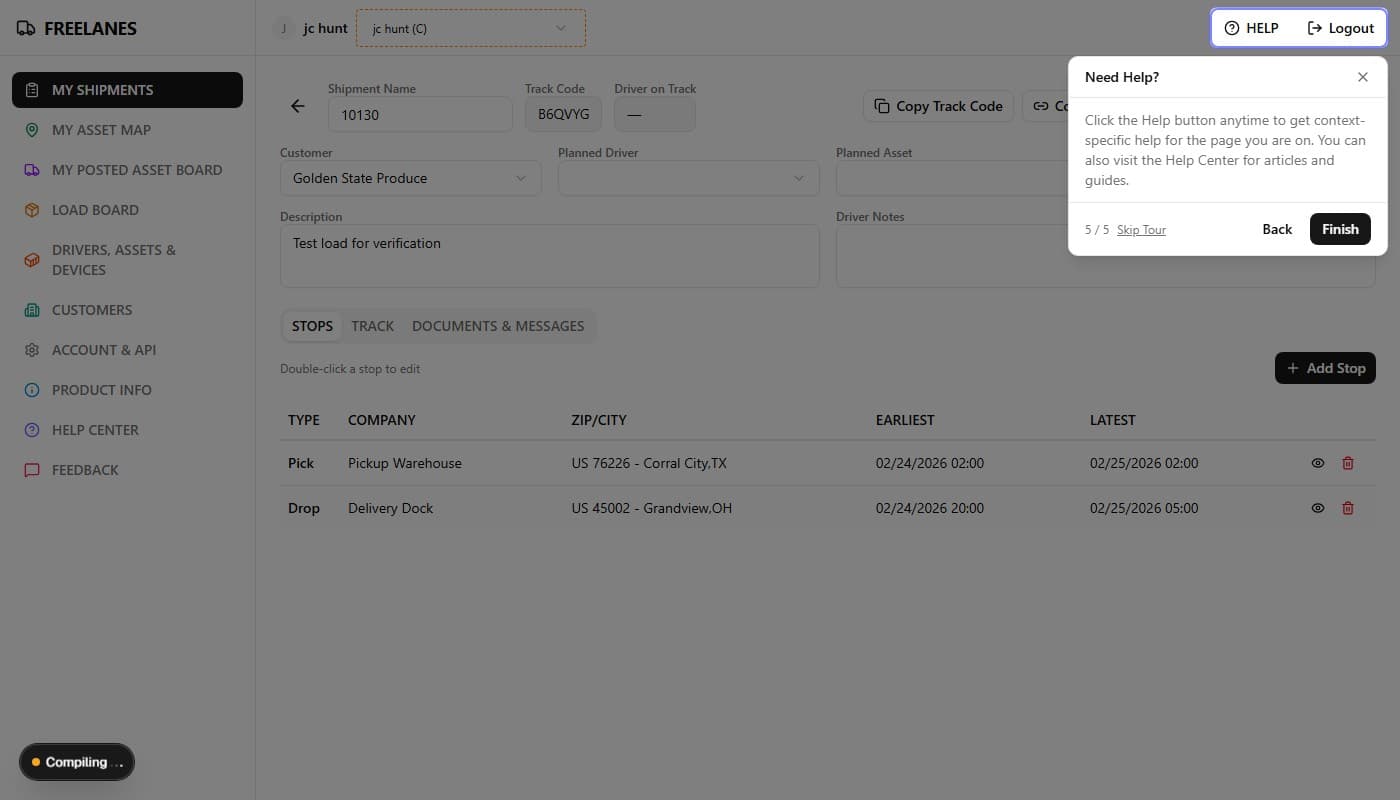Viewport: 1400px width, 800px height.
Task: Click the Add Stop button
Action: [x=1326, y=368]
